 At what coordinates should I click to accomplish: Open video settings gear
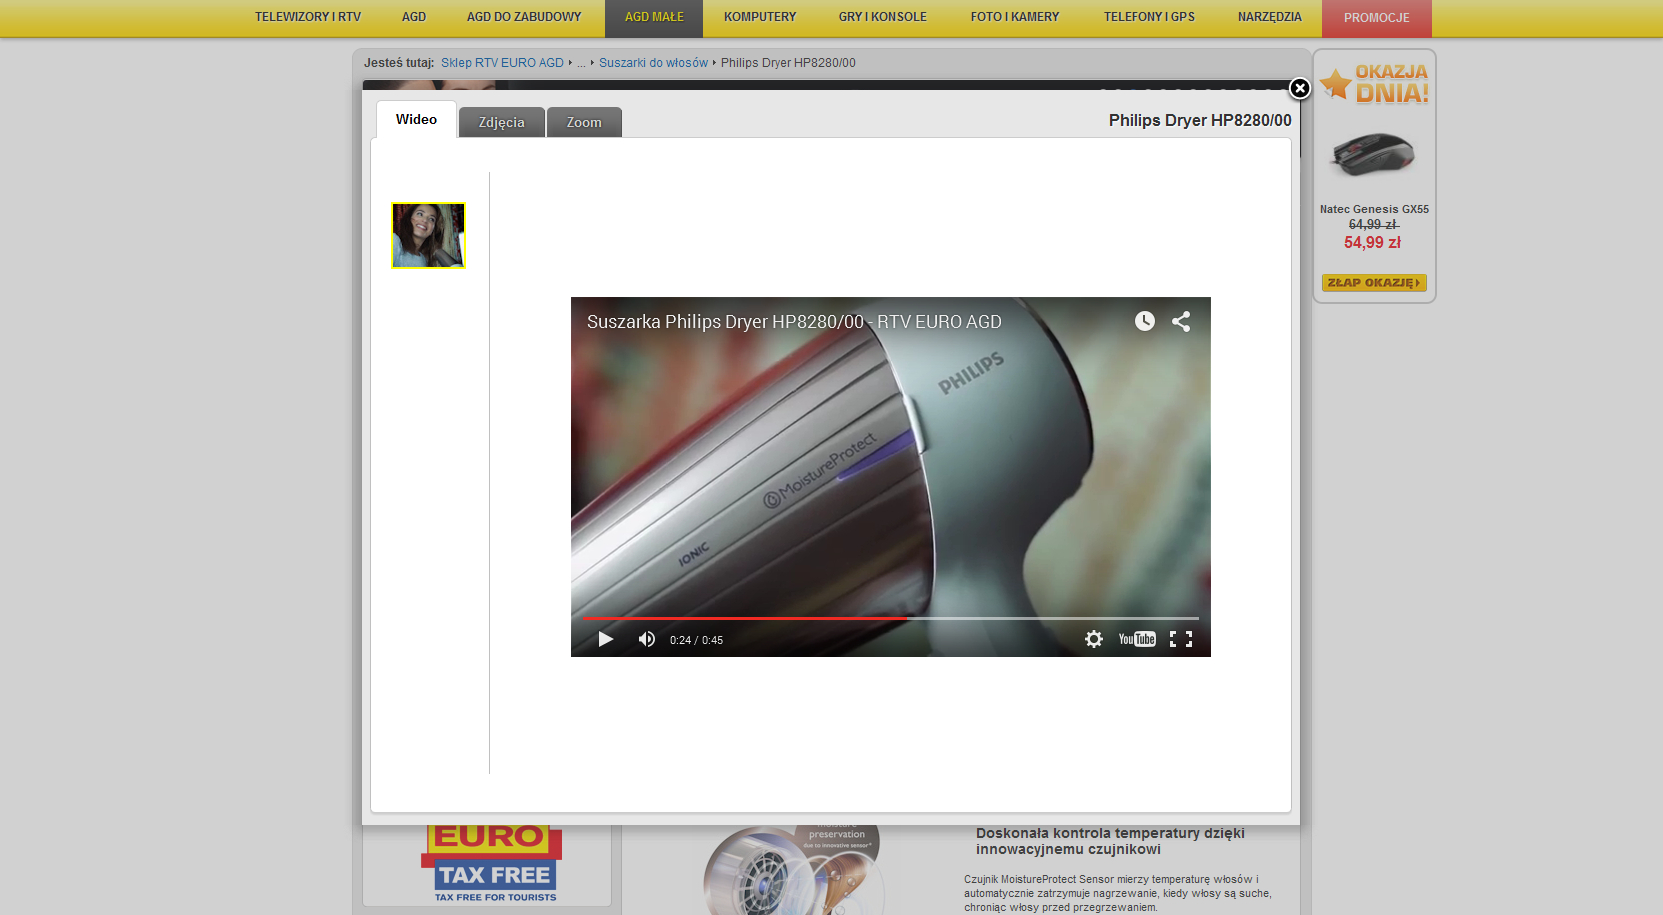(1094, 639)
